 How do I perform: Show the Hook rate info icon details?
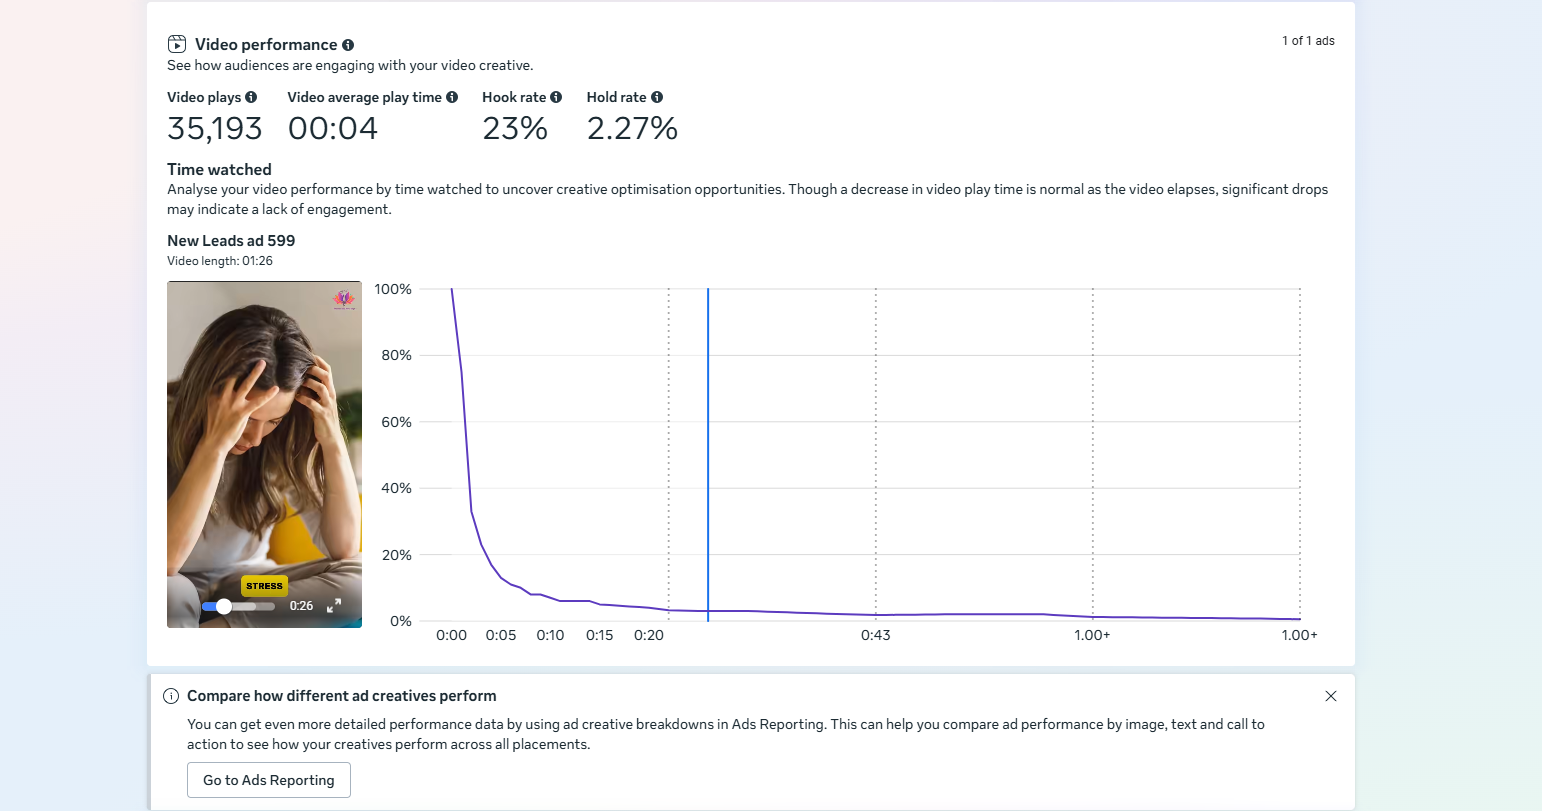click(556, 97)
